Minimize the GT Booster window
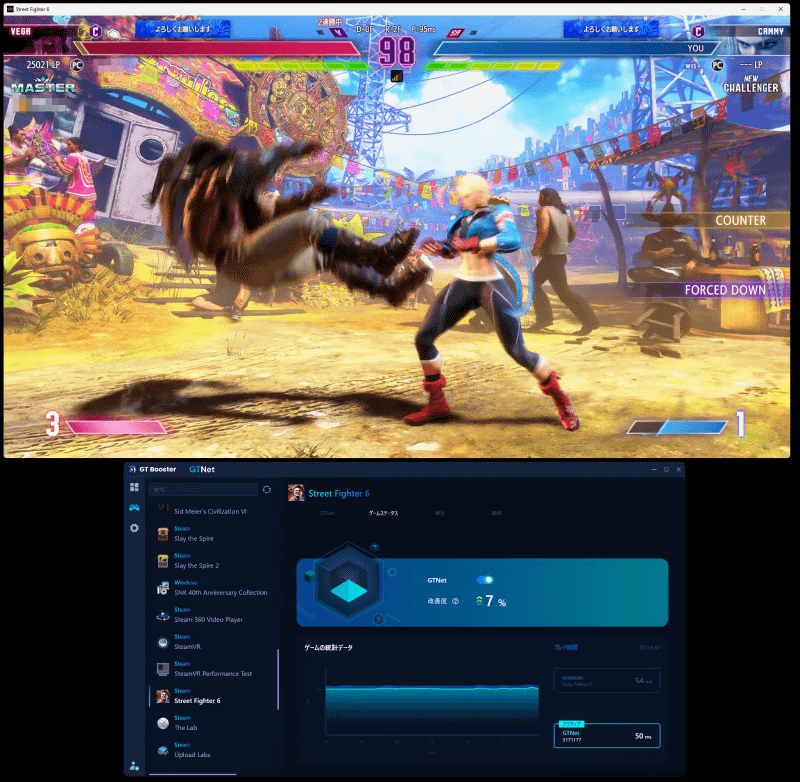The width and height of the screenshot is (800, 782). 654,469
